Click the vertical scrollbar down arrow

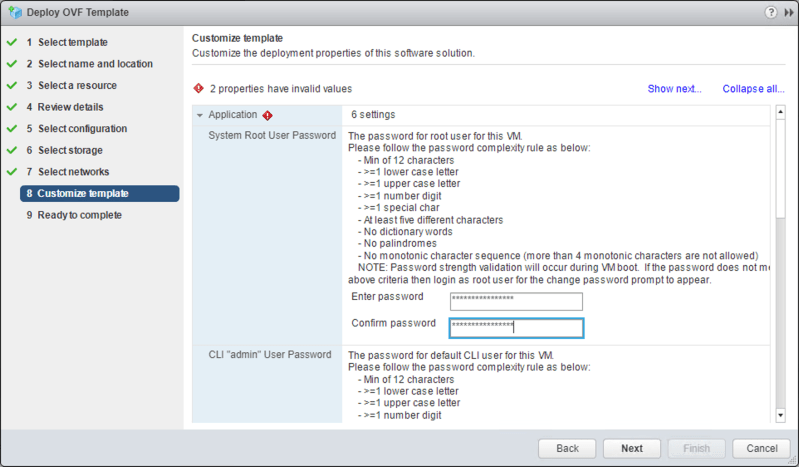[780, 415]
